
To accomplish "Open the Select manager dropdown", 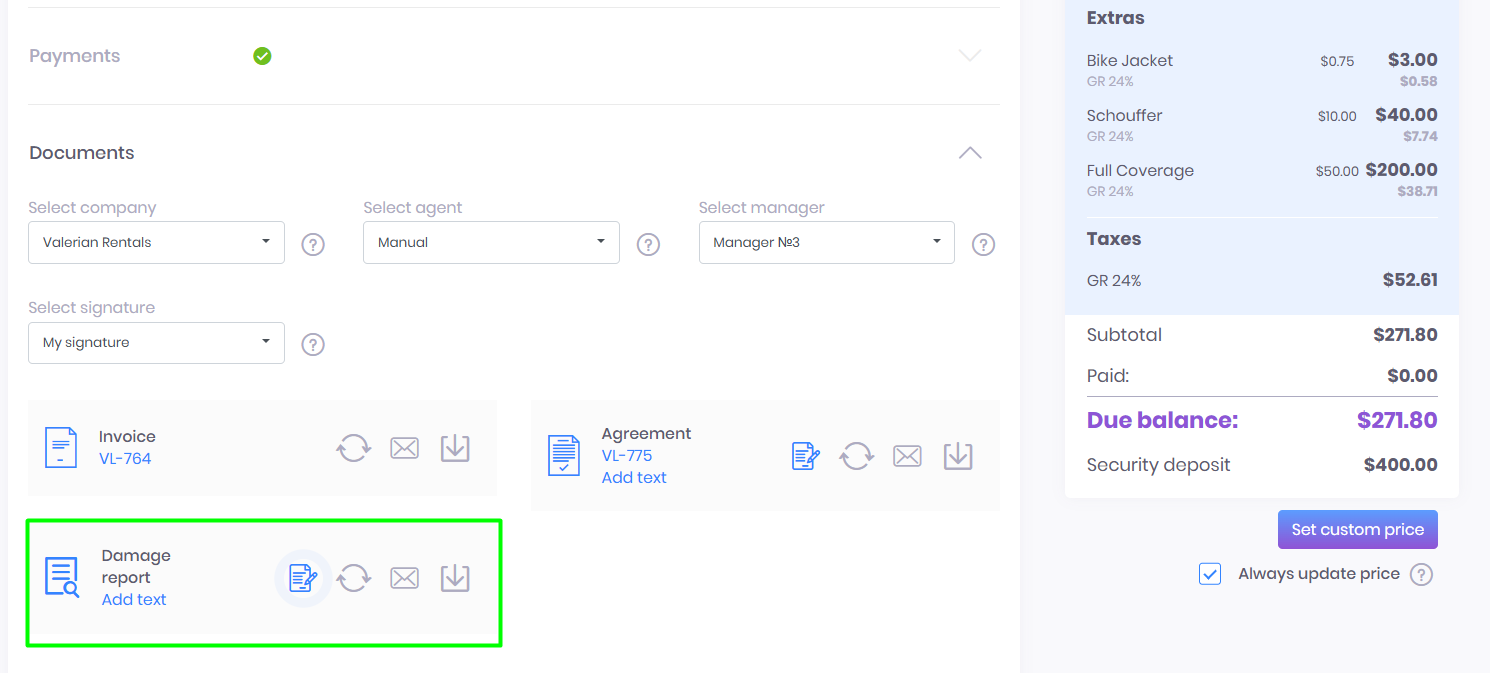I will 826,242.
